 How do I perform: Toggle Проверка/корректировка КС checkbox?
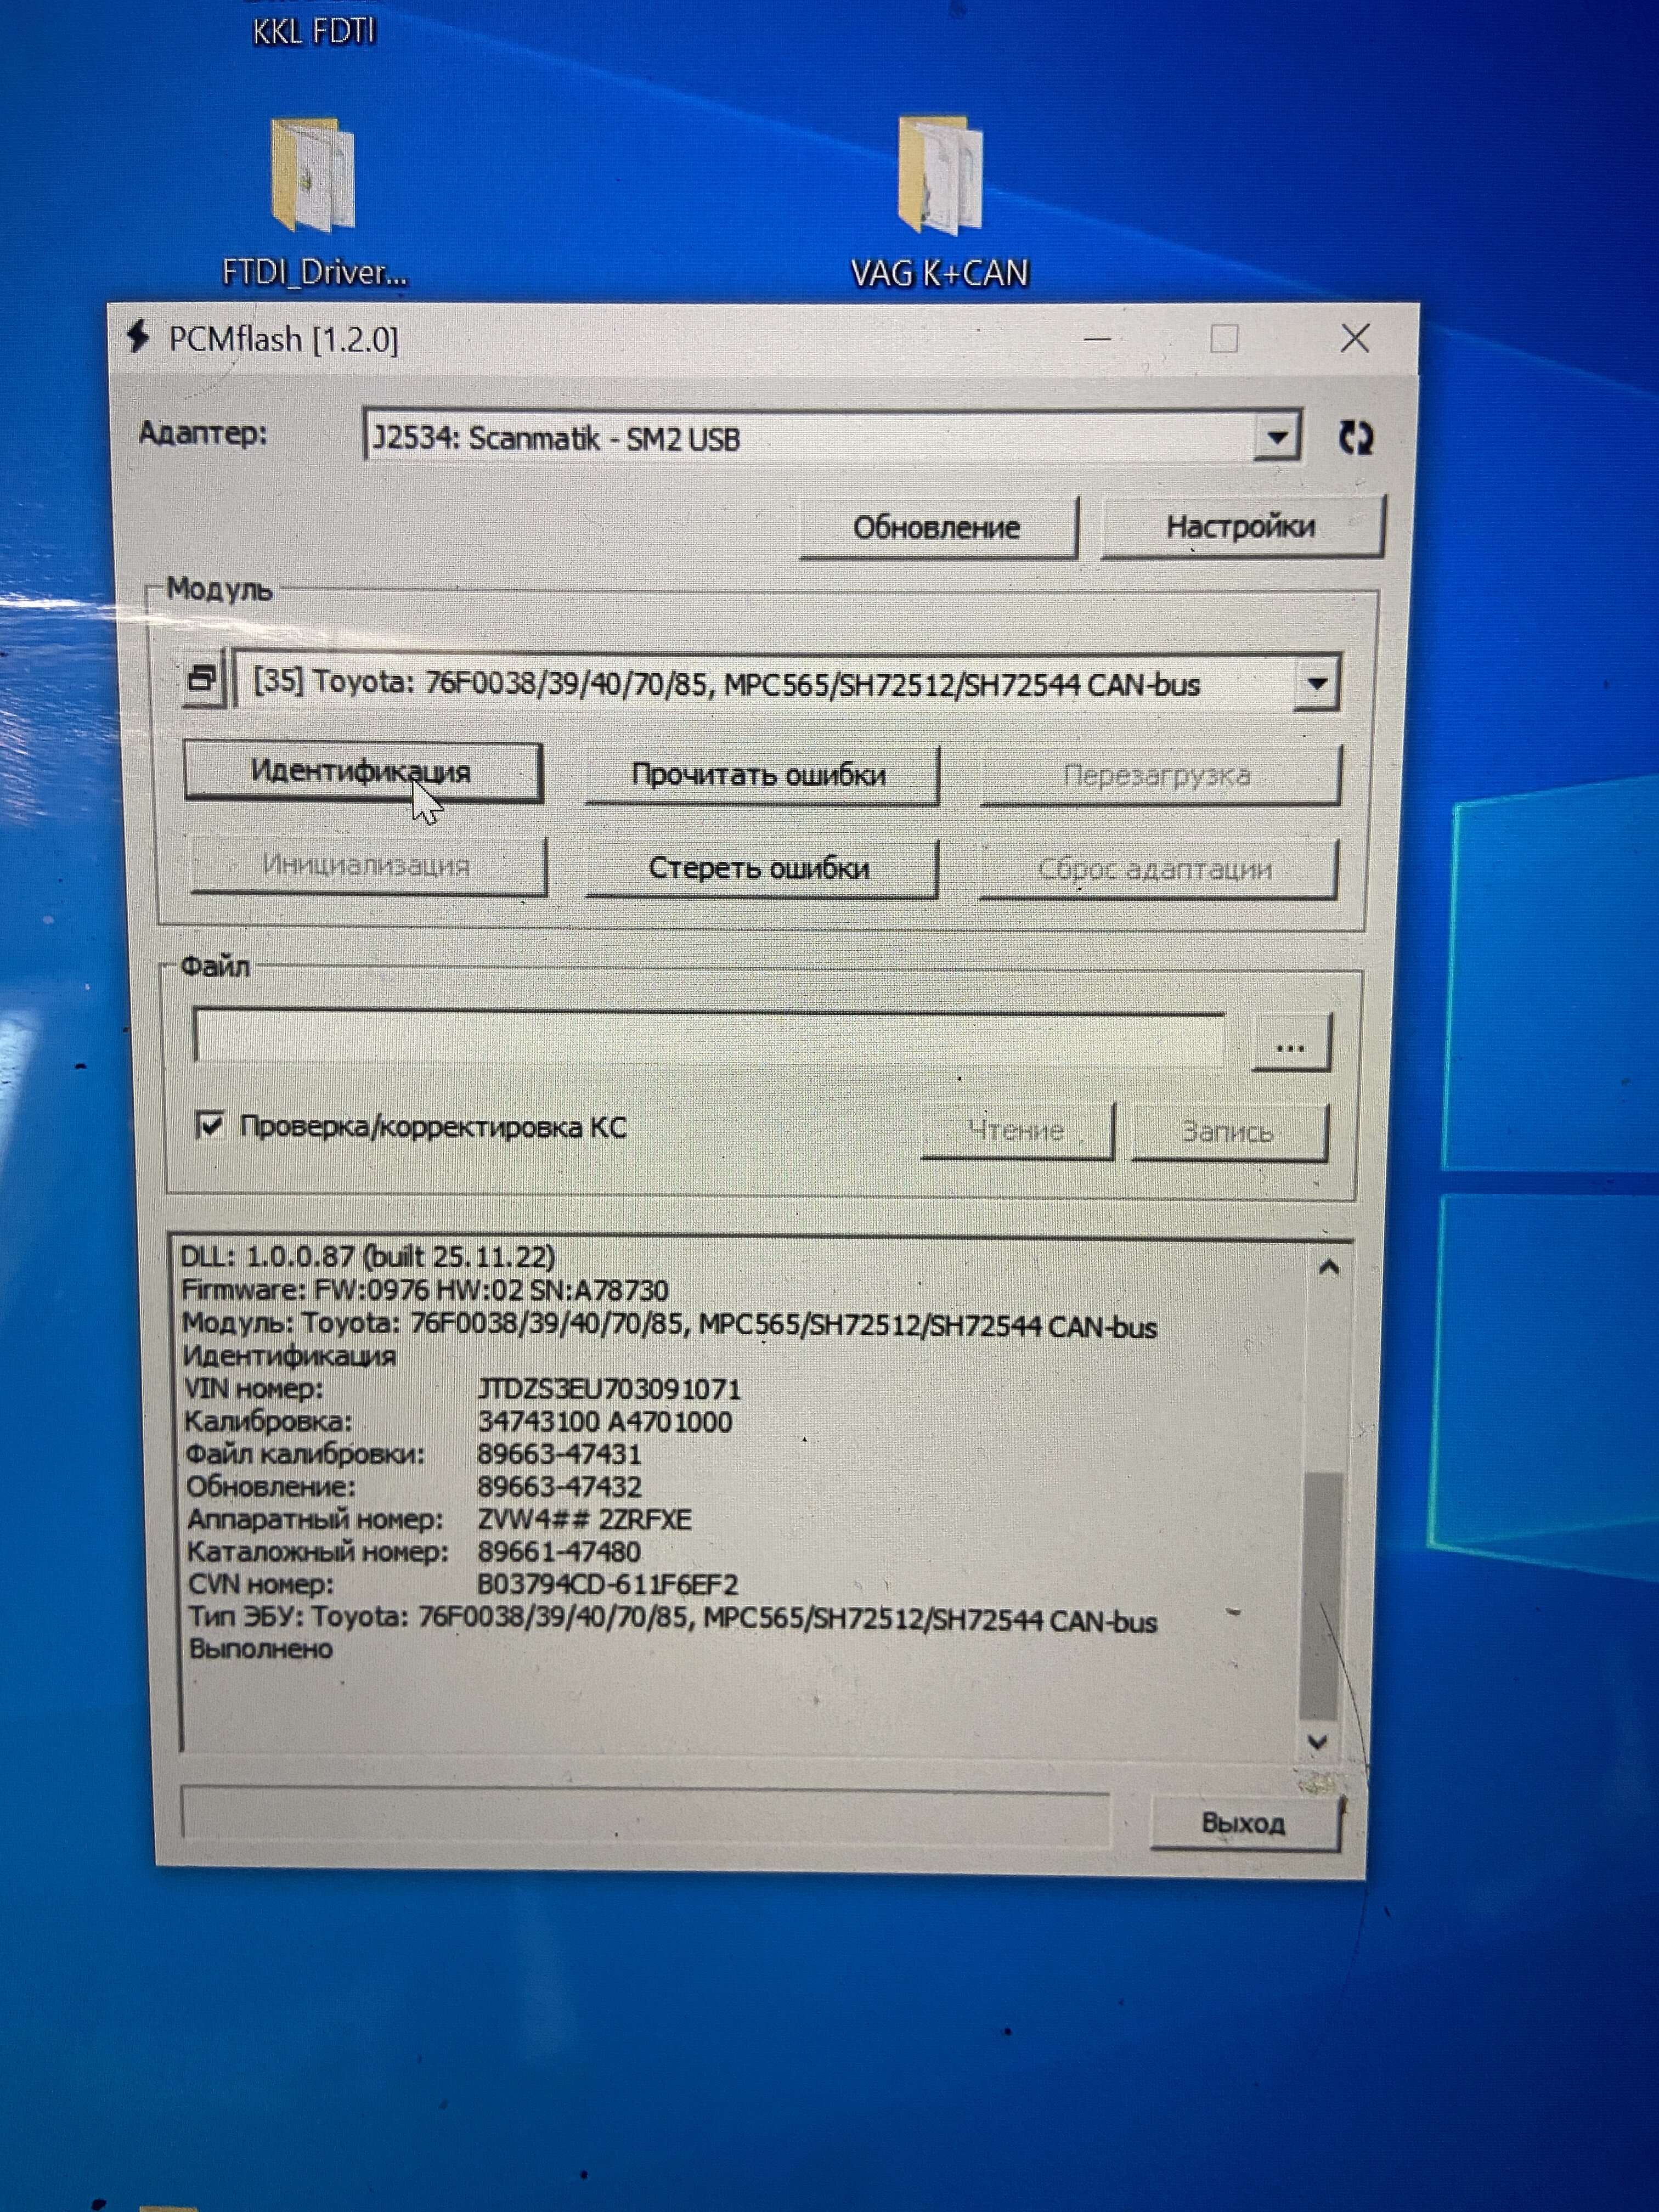pyautogui.click(x=210, y=1126)
